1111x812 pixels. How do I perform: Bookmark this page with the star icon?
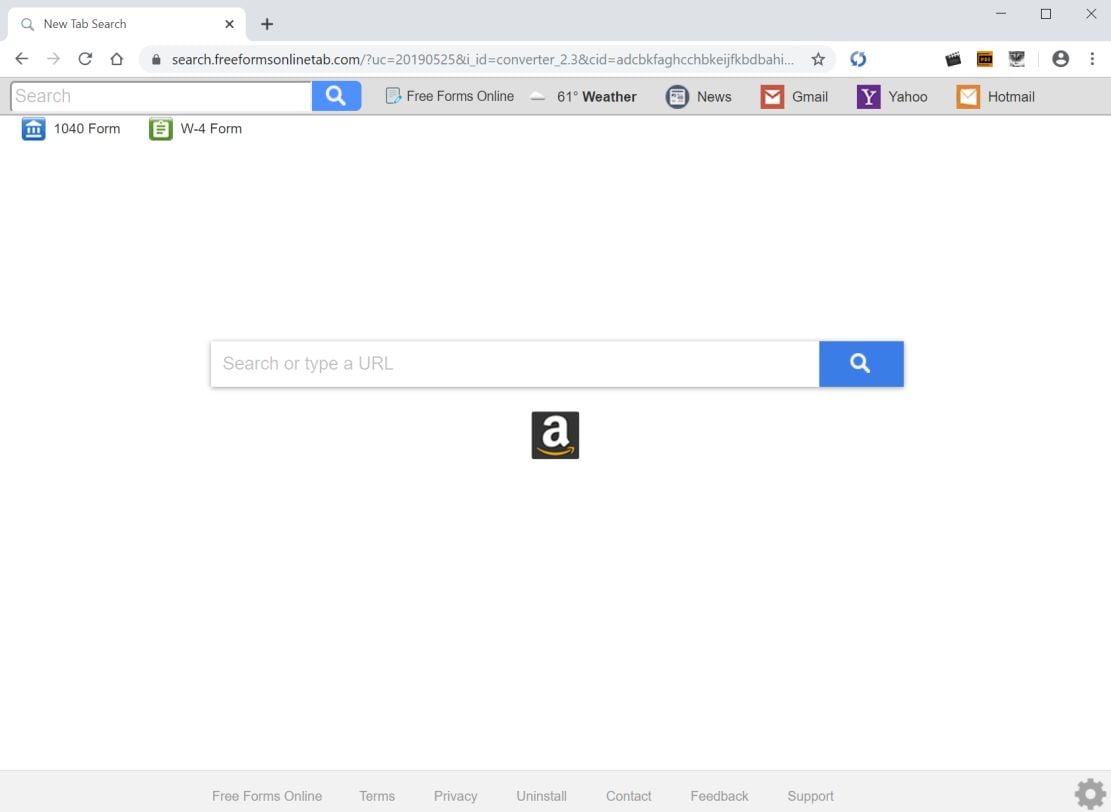(x=818, y=59)
